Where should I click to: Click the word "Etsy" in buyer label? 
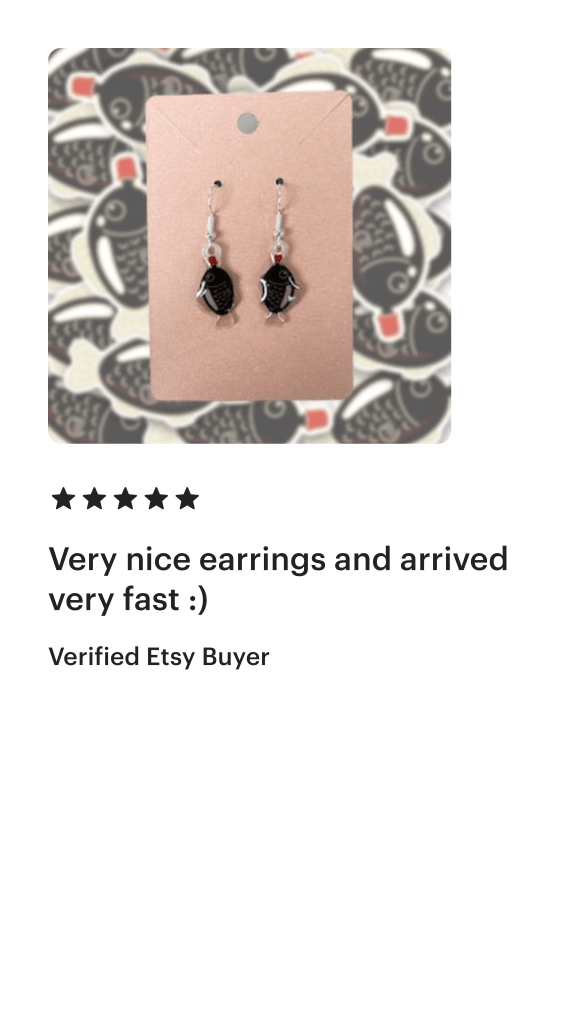(171, 657)
